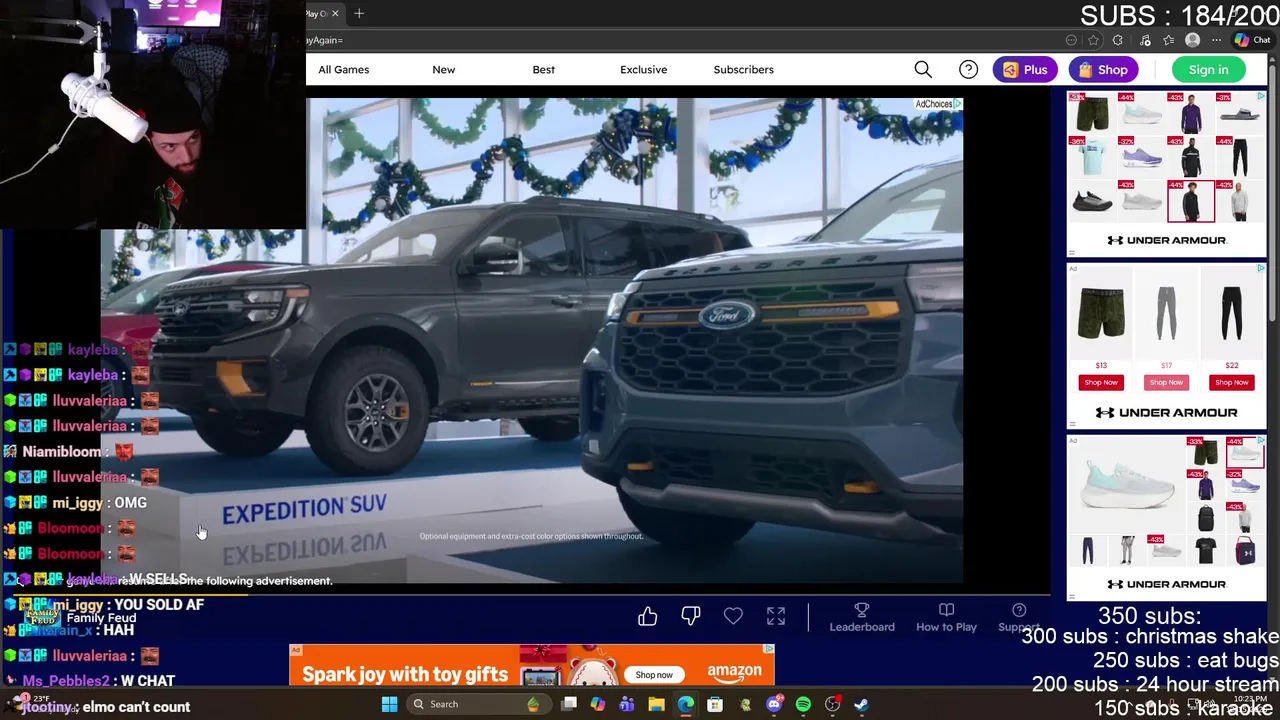
Task: Click the thumbs up like icon
Action: (648, 617)
